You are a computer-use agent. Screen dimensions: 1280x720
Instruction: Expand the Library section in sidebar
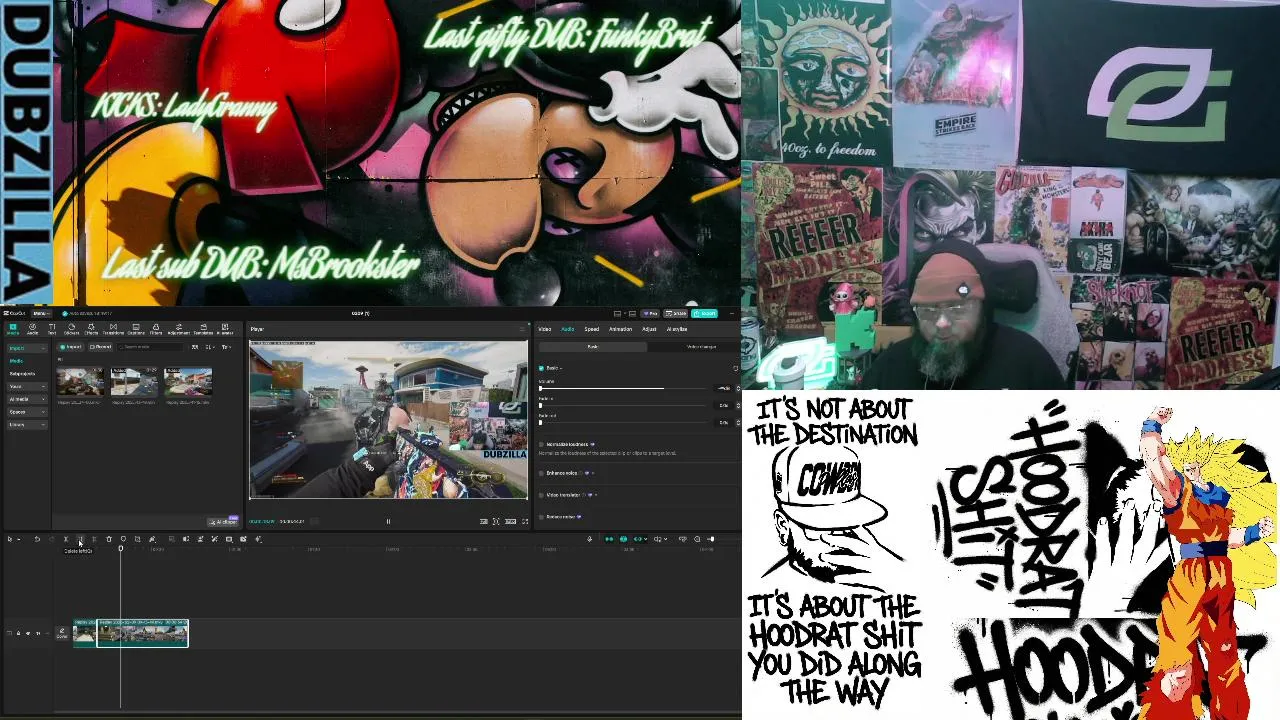[27, 424]
